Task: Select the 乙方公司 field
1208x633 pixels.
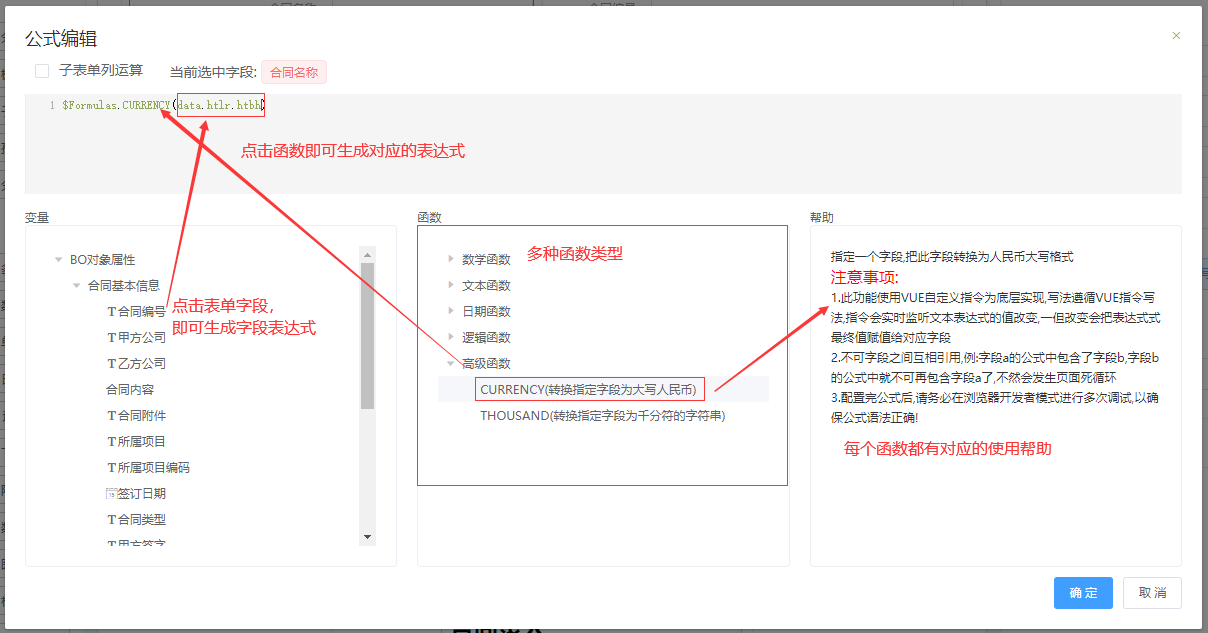Action: (x=142, y=363)
